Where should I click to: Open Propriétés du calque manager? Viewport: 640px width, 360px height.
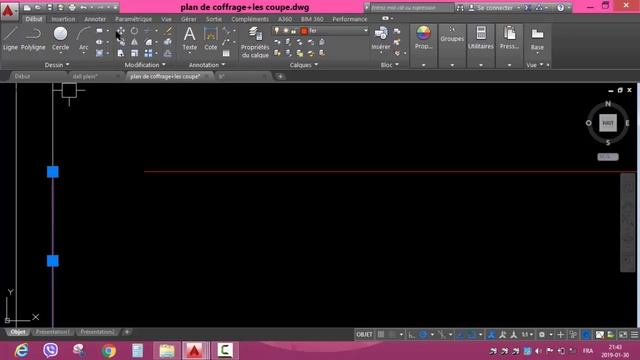pos(255,42)
